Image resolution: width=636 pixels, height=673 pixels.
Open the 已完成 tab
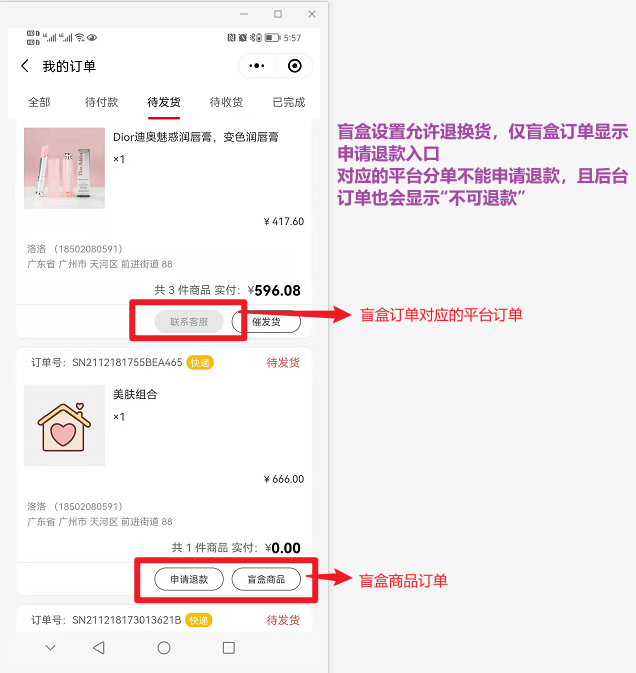[289, 102]
